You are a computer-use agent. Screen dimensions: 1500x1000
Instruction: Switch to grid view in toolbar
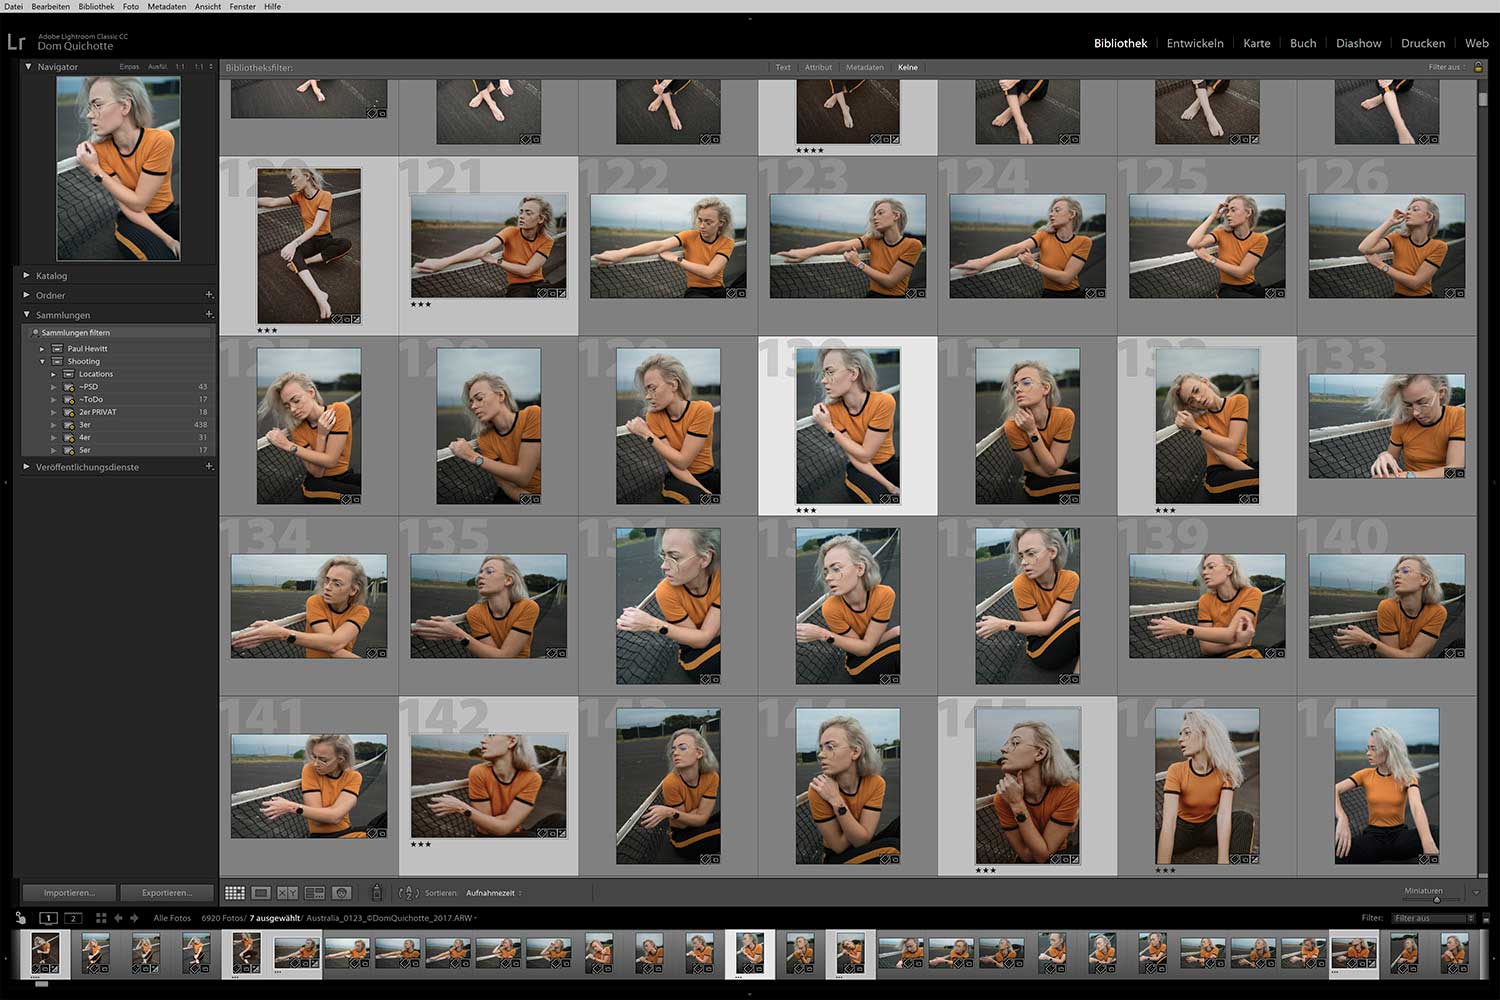pyautogui.click(x=235, y=893)
